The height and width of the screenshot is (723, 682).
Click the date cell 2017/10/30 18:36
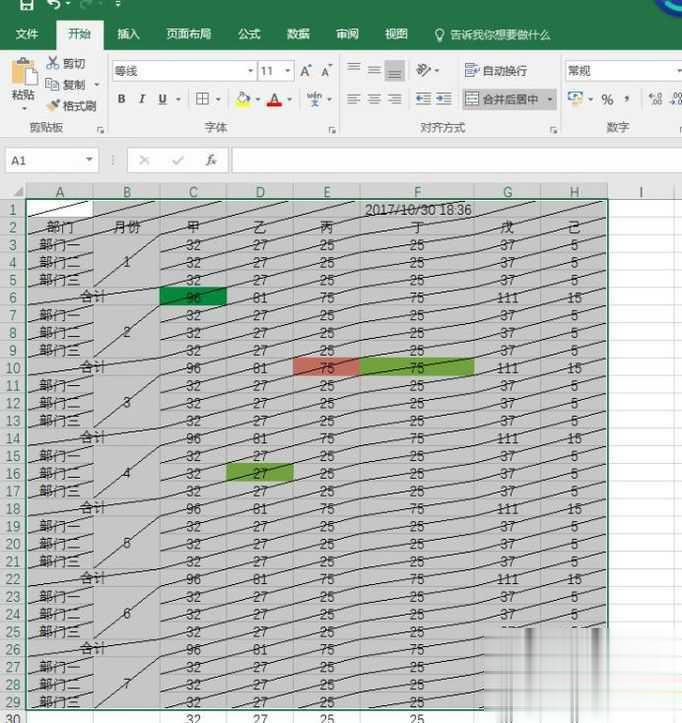(x=418, y=210)
